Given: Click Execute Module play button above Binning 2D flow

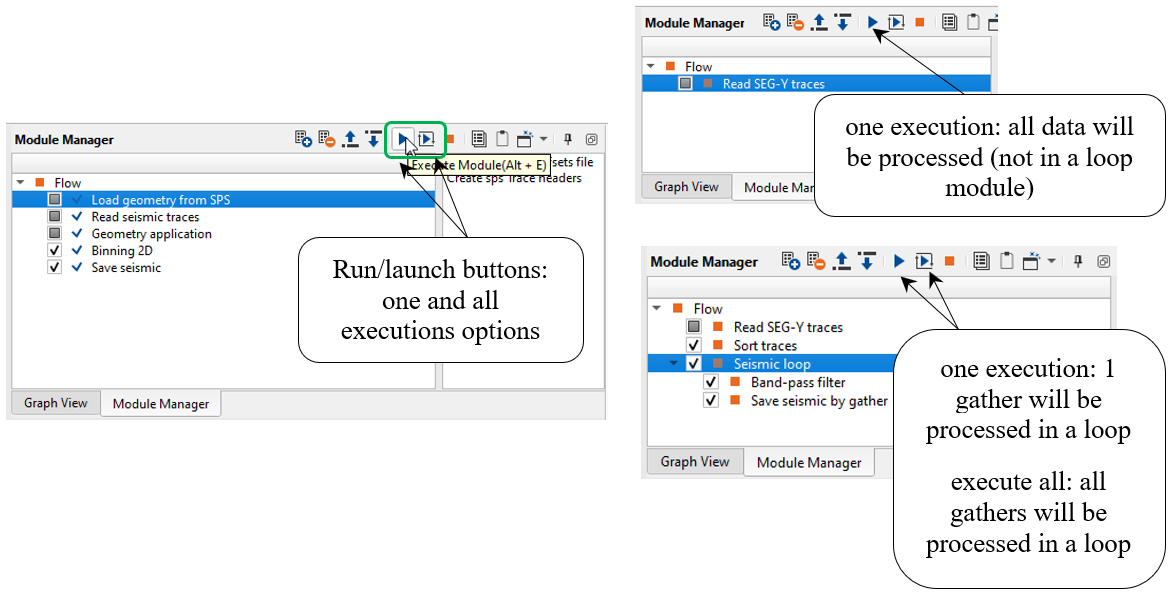Looking at the screenshot, I should [x=403, y=139].
